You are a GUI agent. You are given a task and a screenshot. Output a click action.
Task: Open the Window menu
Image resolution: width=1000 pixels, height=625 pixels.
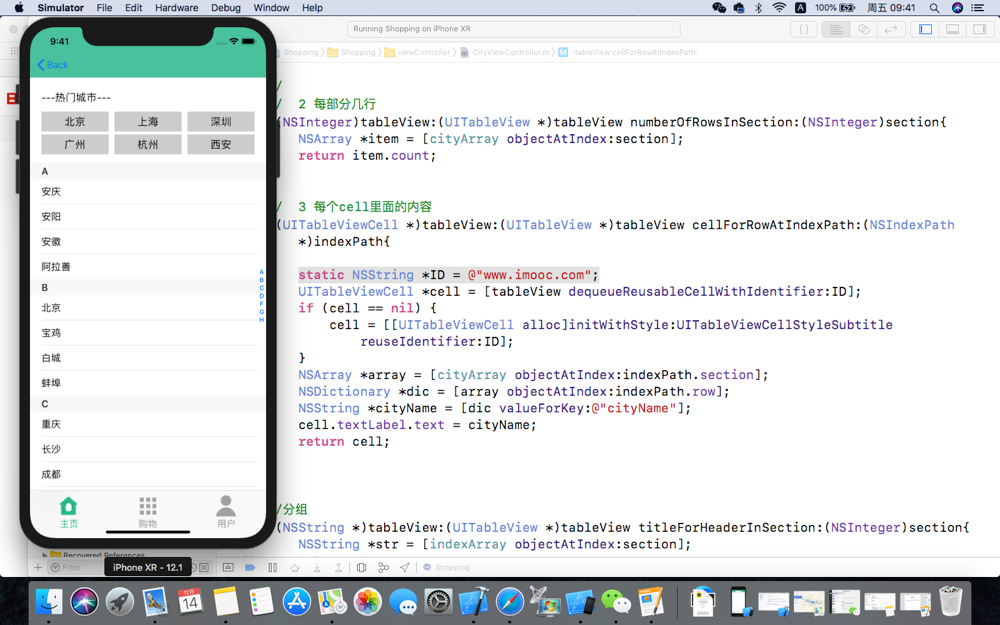pos(271,8)
